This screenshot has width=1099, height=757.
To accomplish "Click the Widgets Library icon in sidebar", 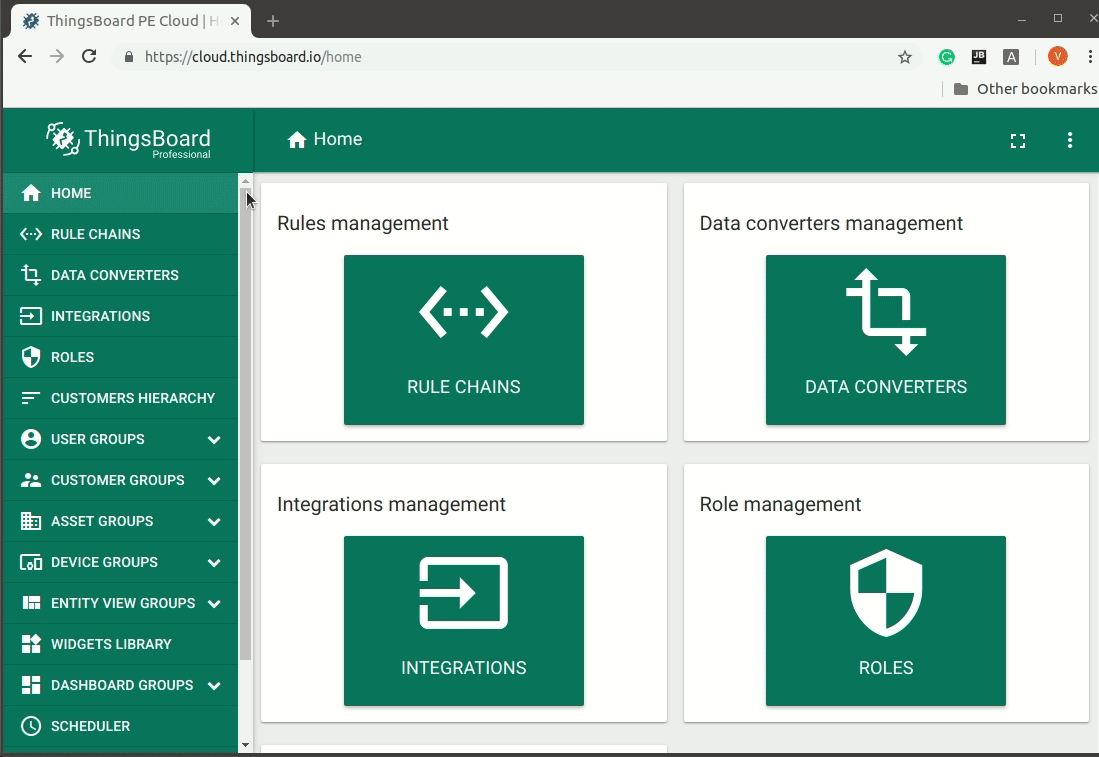I will (31, 644).
